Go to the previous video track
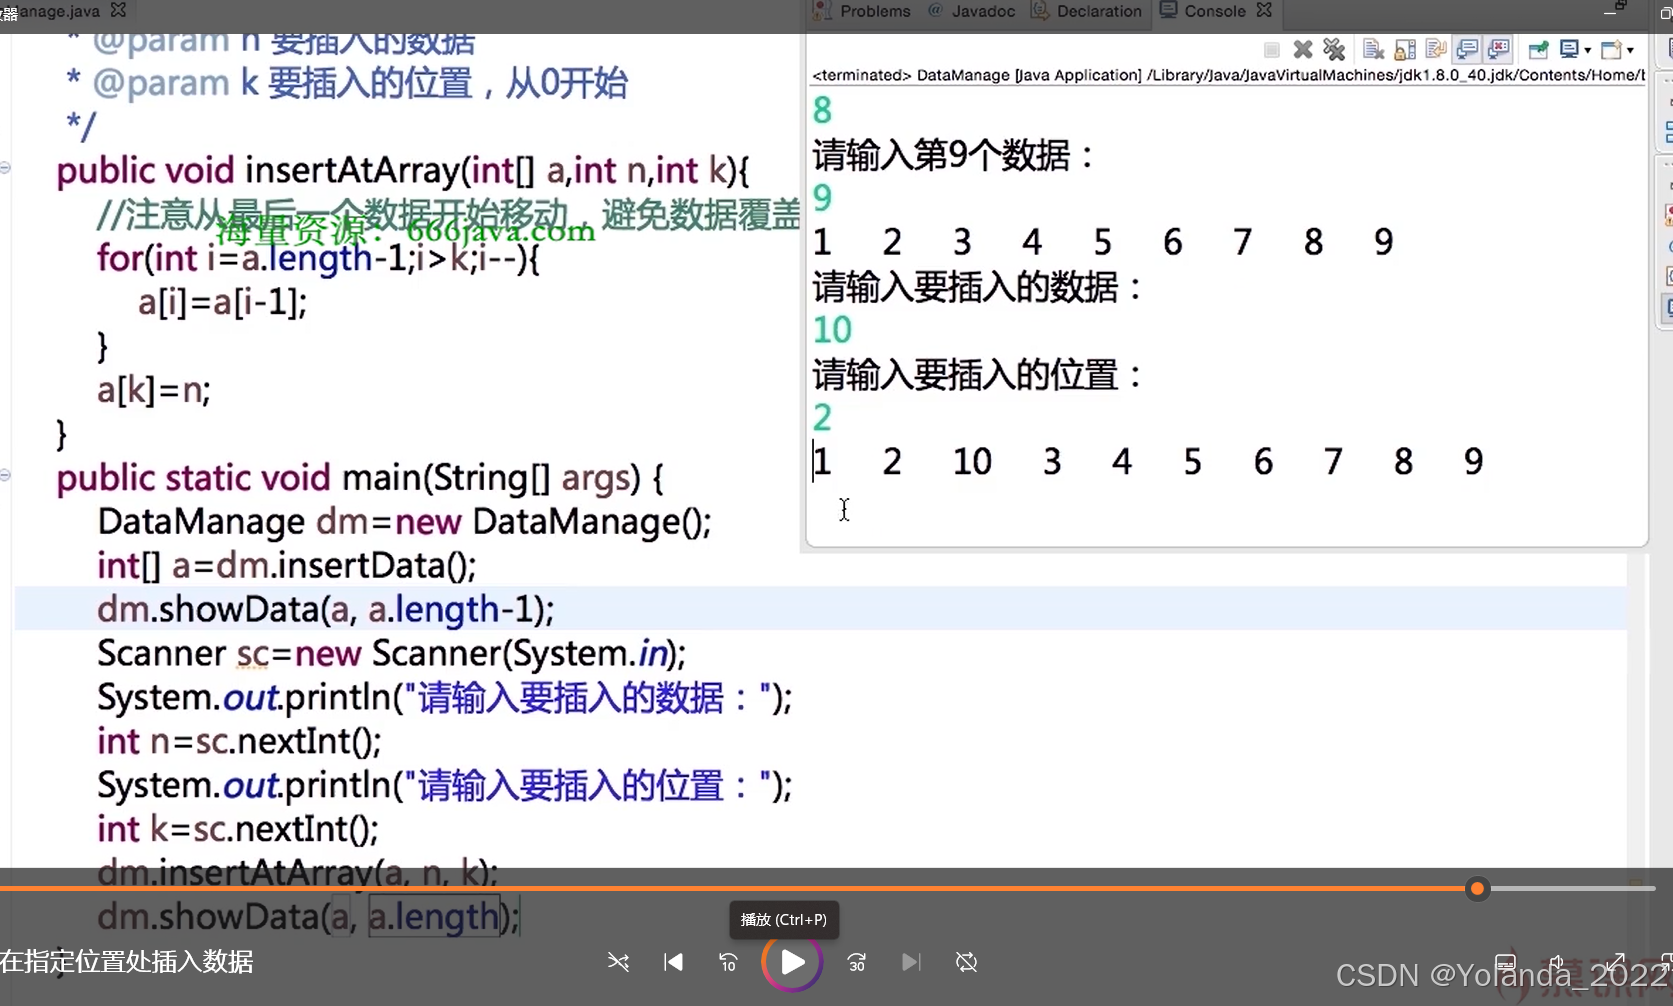Screen dimensions: 1673x1006 pyautogui.click(x=674, y=962)
